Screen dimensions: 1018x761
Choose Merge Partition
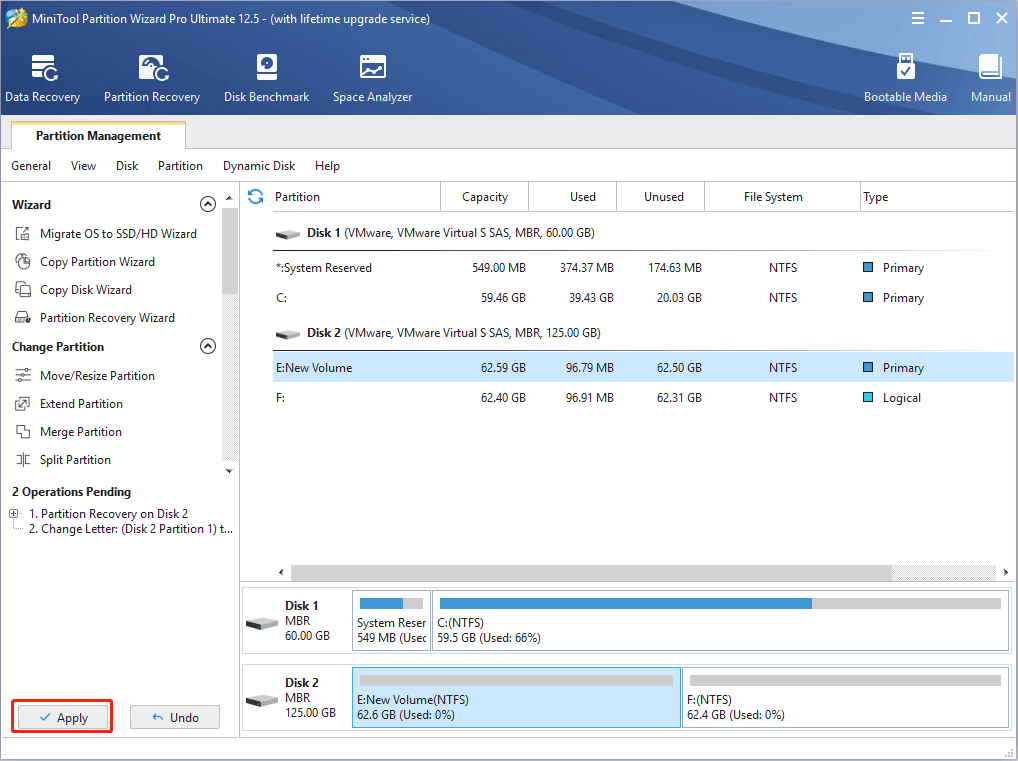(x=81, y=432)
